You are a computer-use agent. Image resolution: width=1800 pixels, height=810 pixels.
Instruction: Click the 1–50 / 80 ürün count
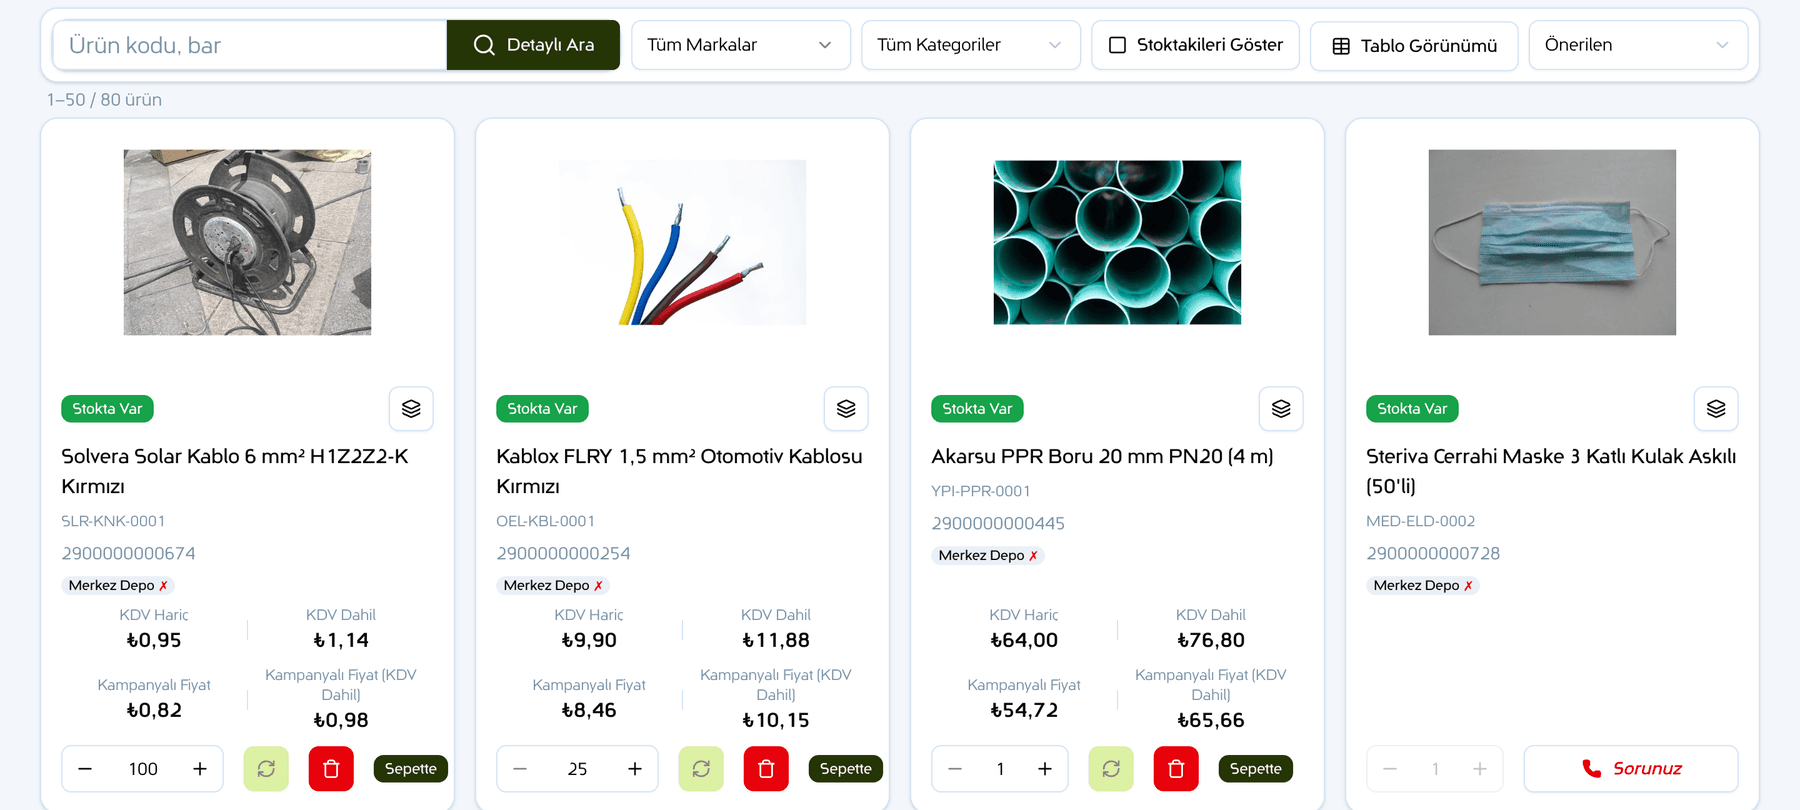pos(104,100)
